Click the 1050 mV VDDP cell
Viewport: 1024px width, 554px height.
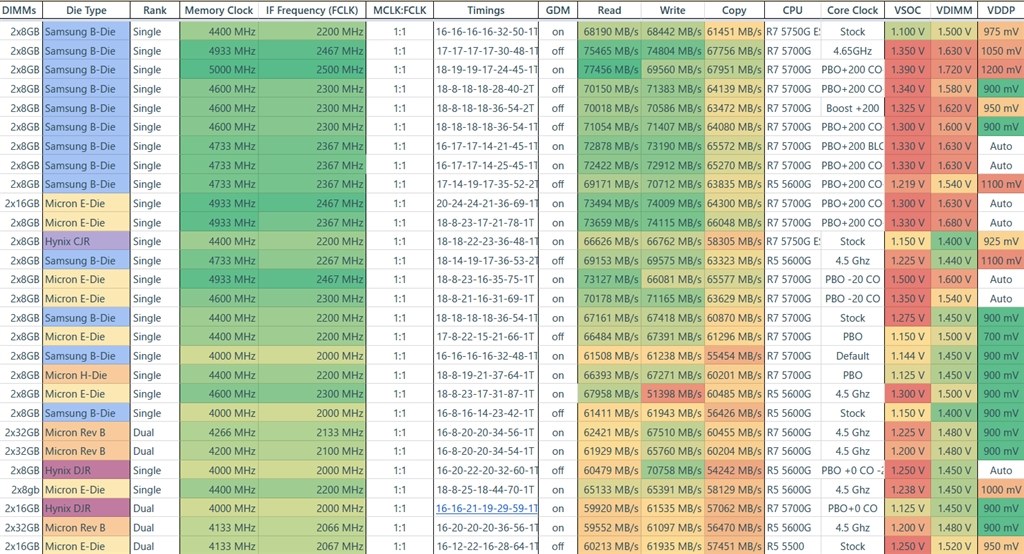pyautogui.click(x=1001, y=50)
